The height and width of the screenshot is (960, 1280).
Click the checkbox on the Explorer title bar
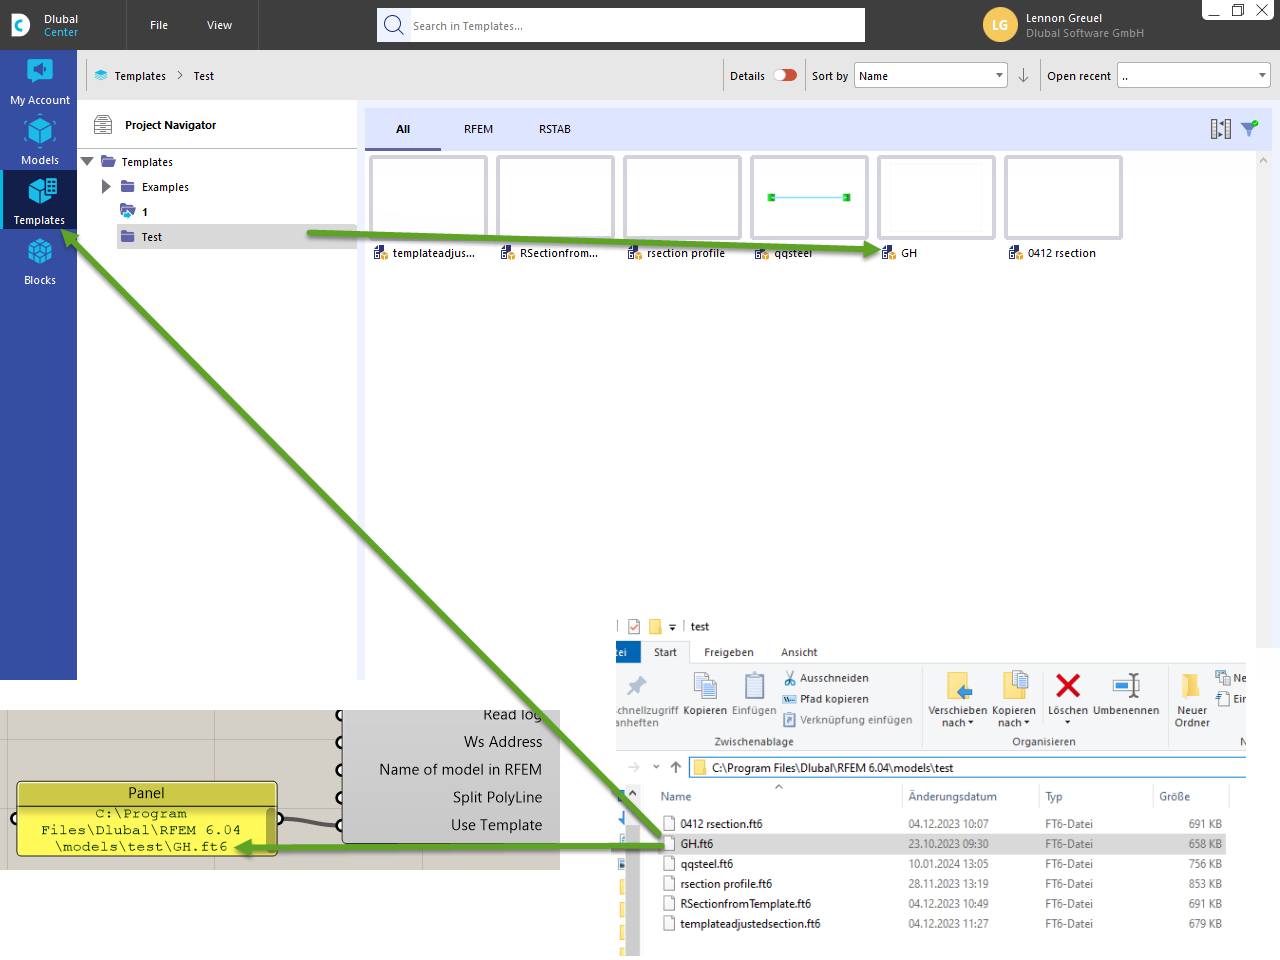634,626
